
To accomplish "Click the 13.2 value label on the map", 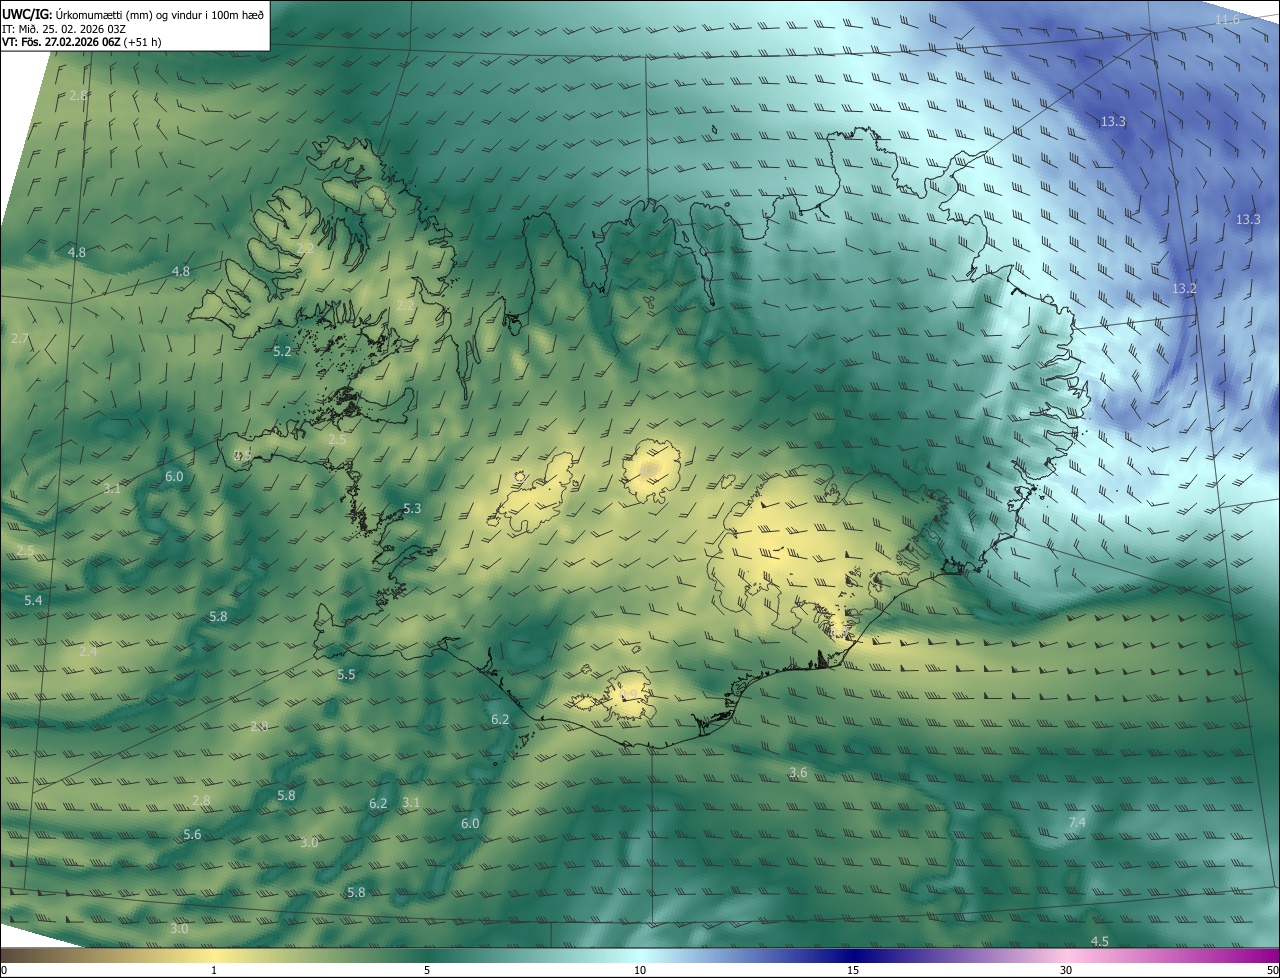I will click(x=1184, y=288).
